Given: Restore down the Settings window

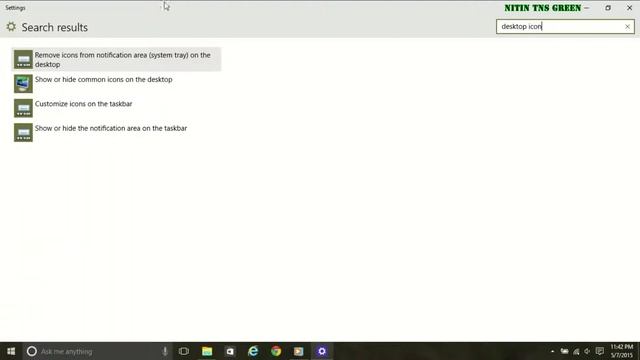Looking at the screenshot, I should coord(608,8).
